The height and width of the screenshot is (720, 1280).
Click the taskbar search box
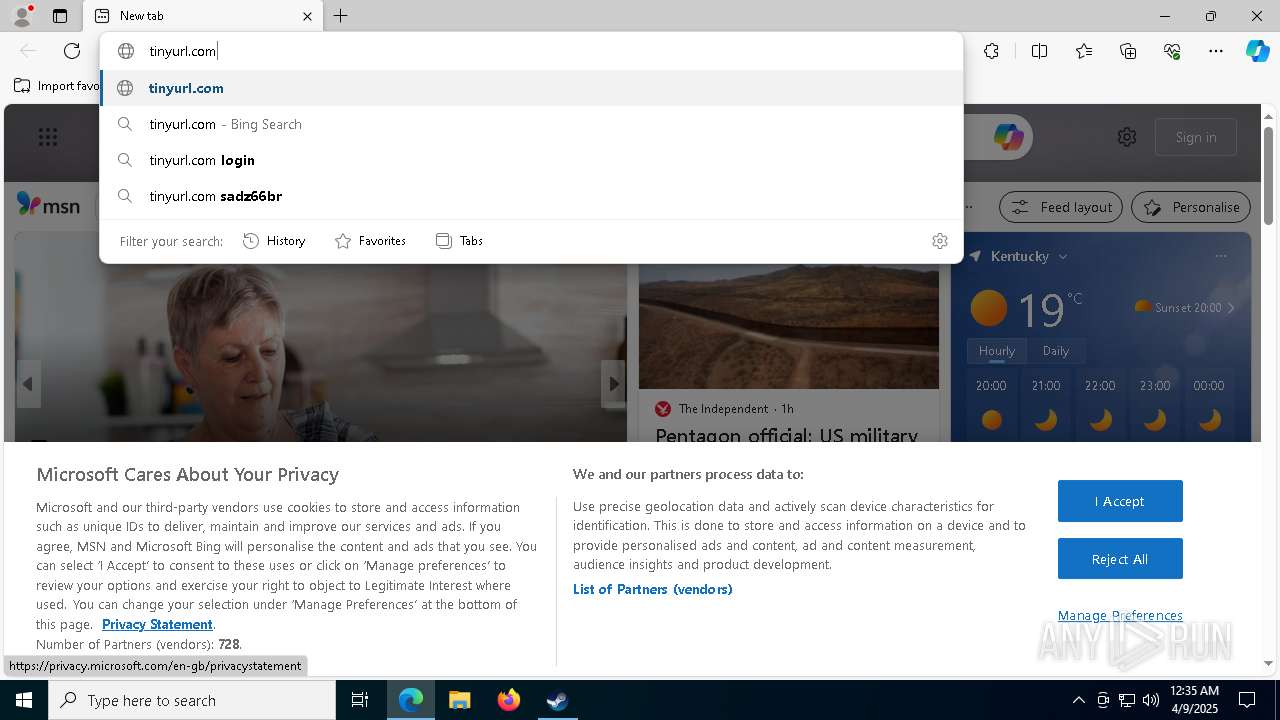(x=192, y=700)
